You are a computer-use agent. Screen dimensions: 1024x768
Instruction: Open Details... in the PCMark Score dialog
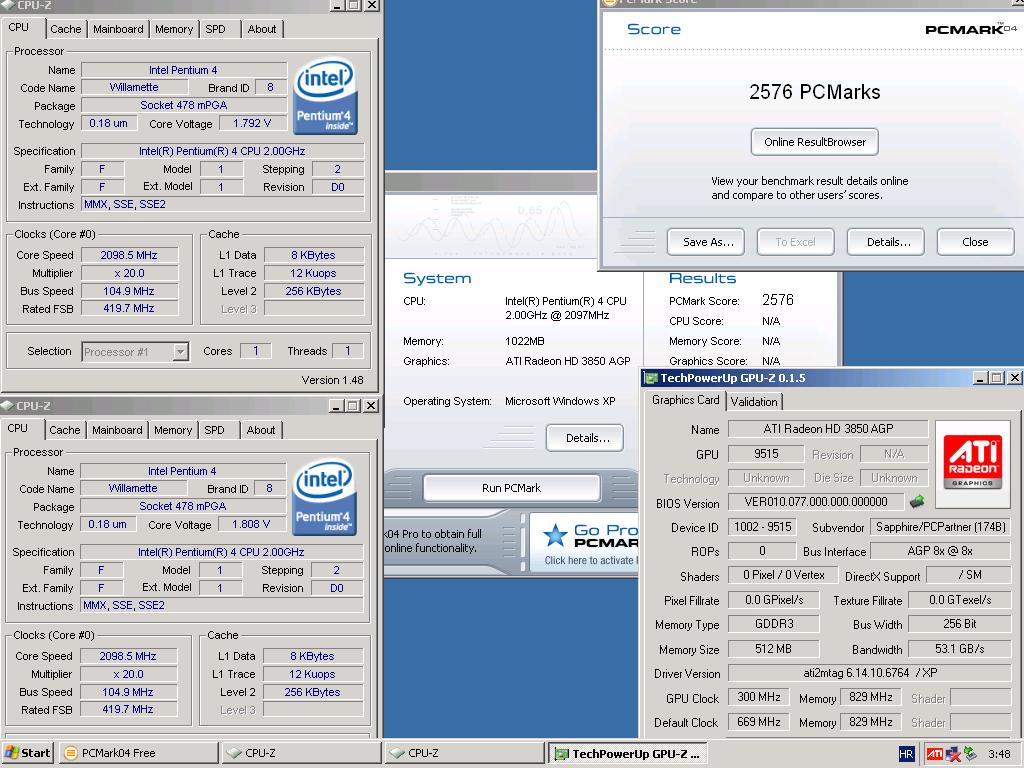coord(888,242)
